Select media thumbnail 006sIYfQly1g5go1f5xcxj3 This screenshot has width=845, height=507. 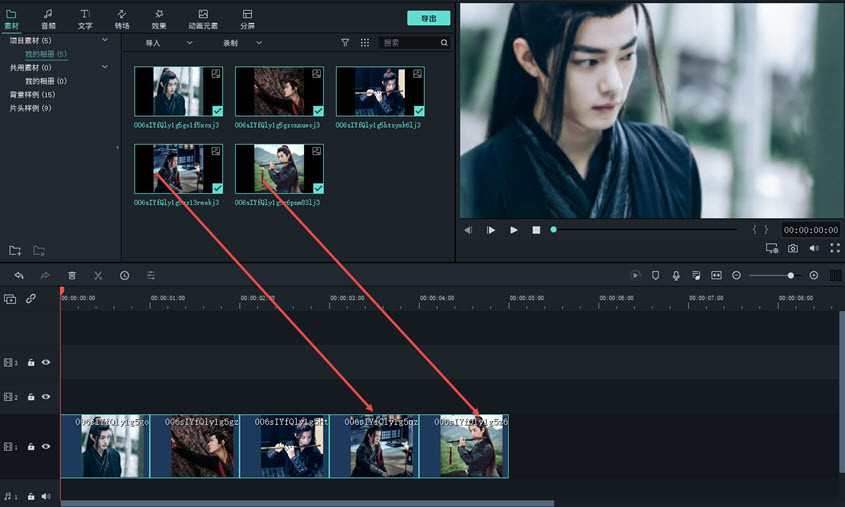178,91
